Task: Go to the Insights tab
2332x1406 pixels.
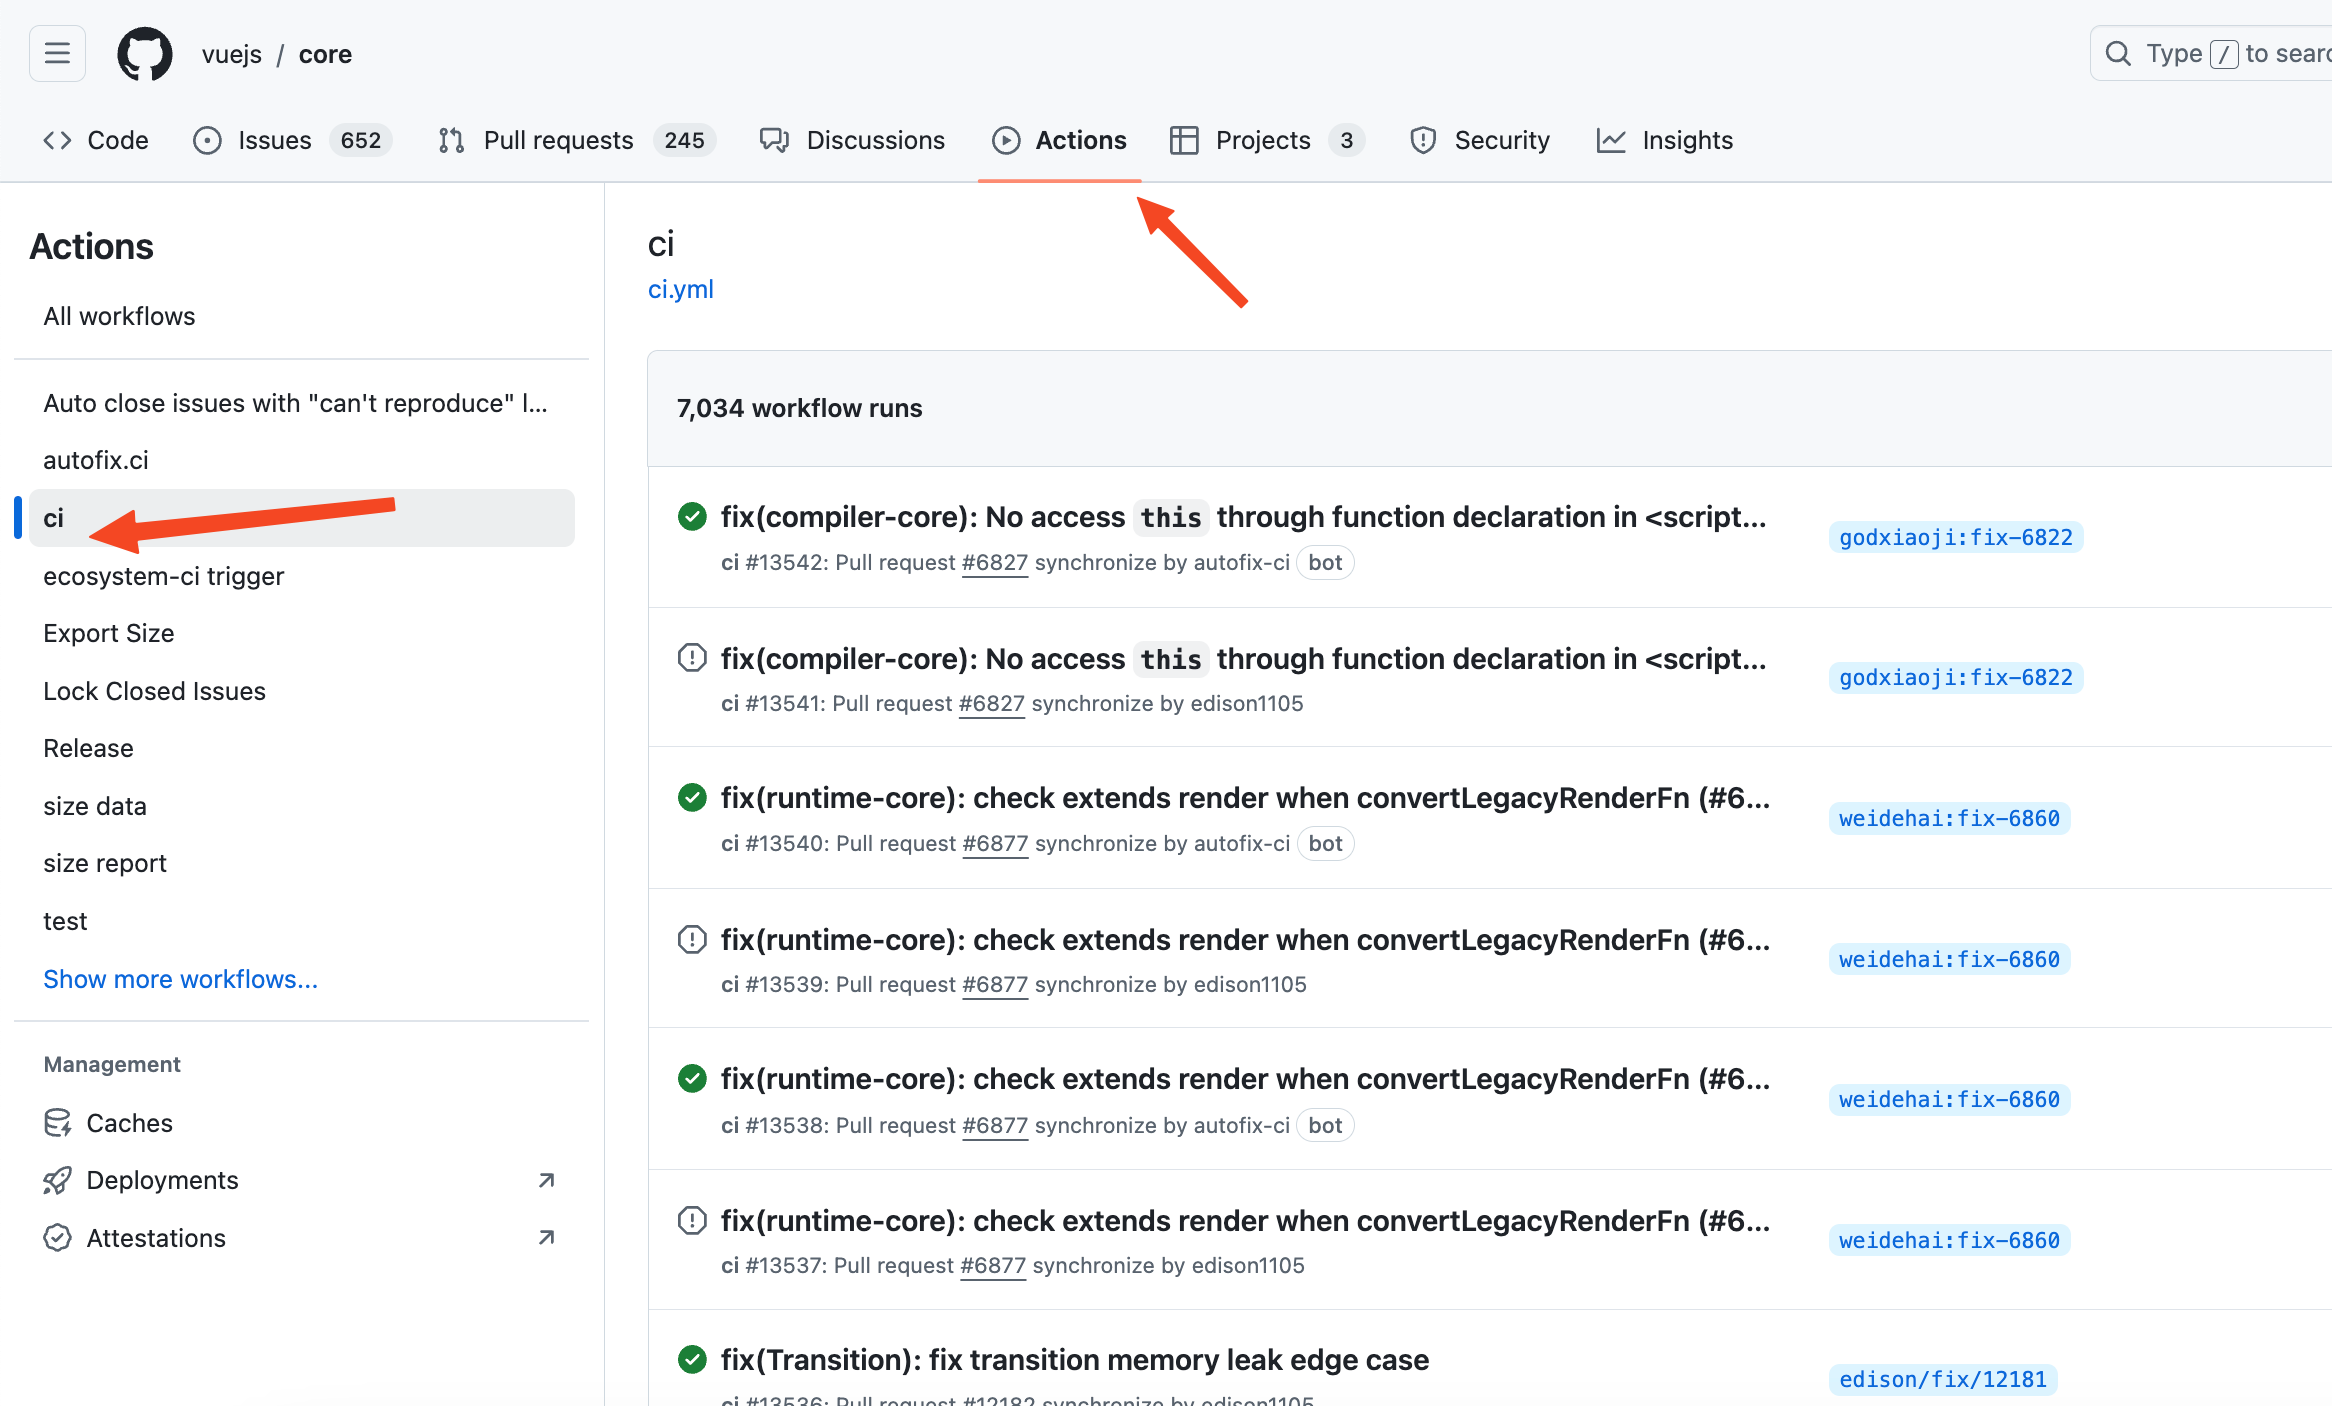Action: coord(1686,140)
